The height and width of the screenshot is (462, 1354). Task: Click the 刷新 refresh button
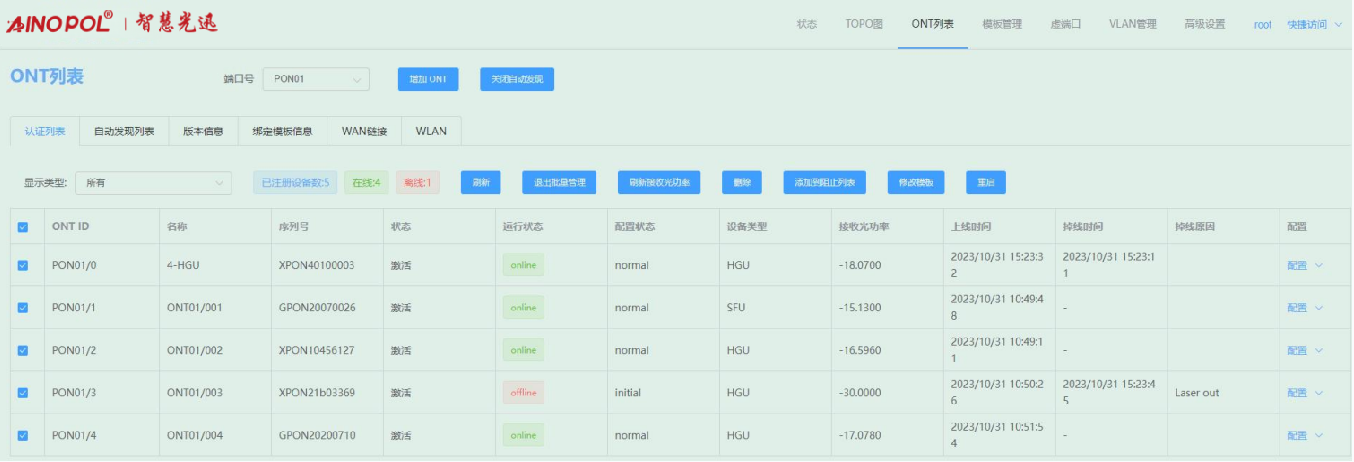[x=480, y=182]
